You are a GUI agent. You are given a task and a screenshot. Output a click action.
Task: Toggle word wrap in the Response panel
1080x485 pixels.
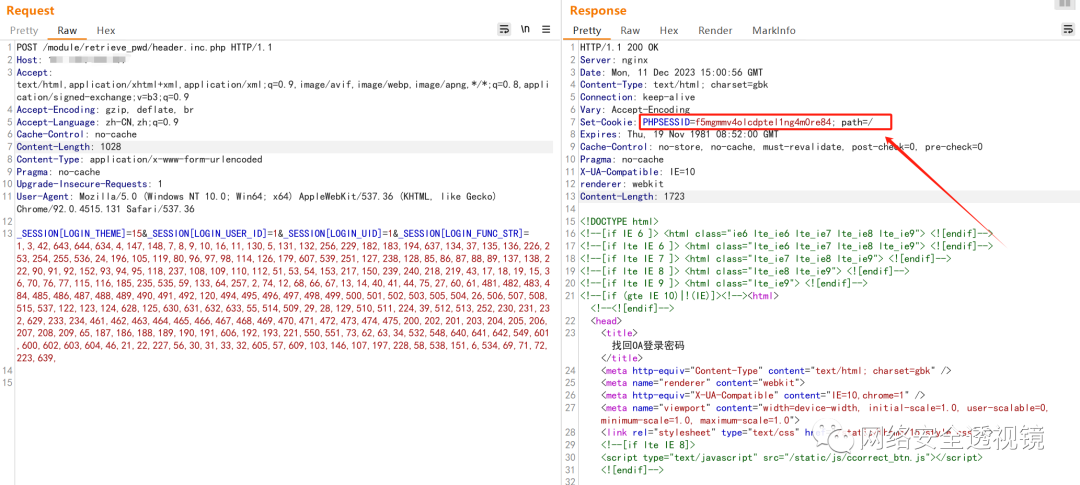[1066, 30]
